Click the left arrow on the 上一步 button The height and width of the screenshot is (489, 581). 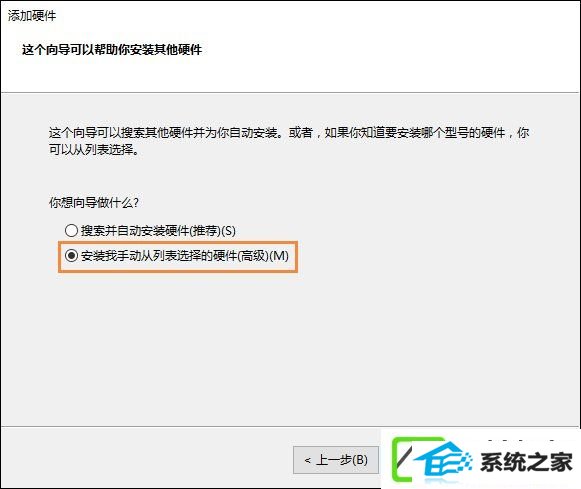pos(307,460)
